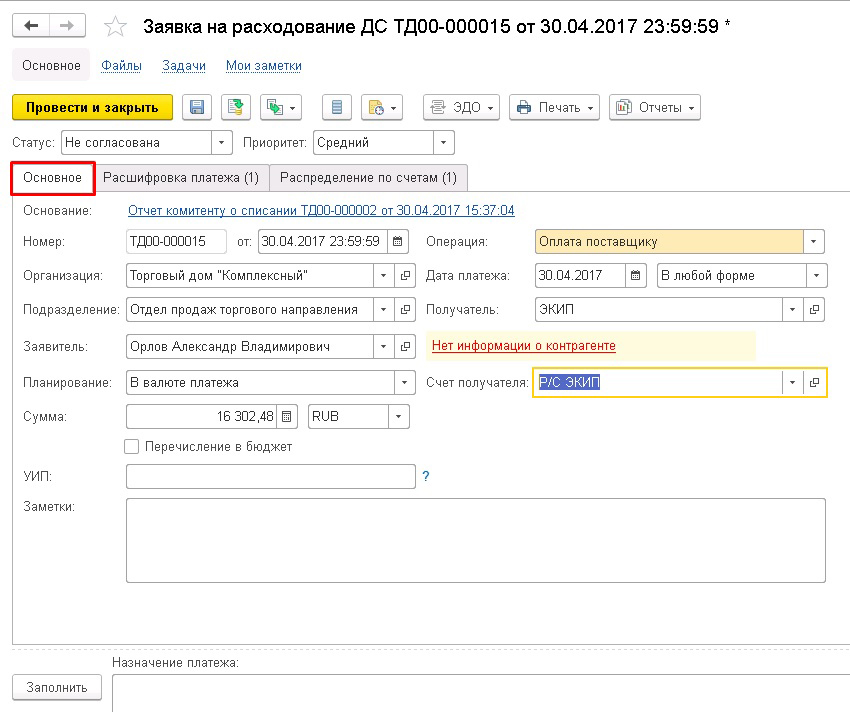The height and width of the screenshot is (712, 850).
Task: Open Организация record via its open button
Action: [405, 275]
